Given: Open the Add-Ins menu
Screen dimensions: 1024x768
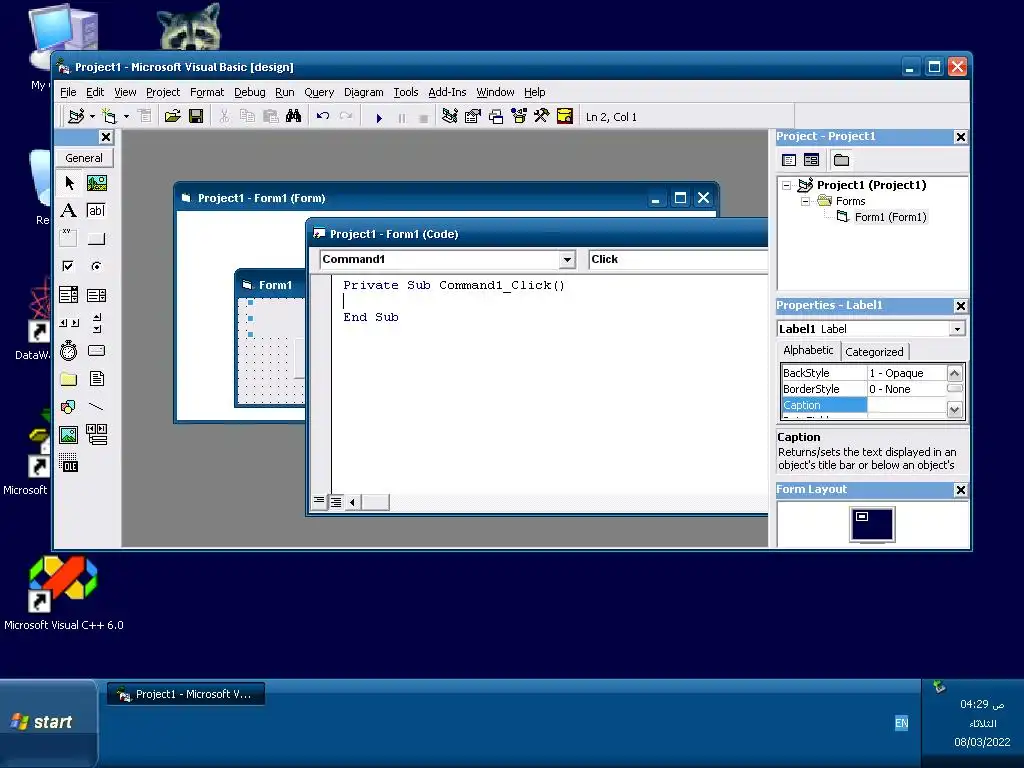Looking at the screenshot, I should (447, 92).
